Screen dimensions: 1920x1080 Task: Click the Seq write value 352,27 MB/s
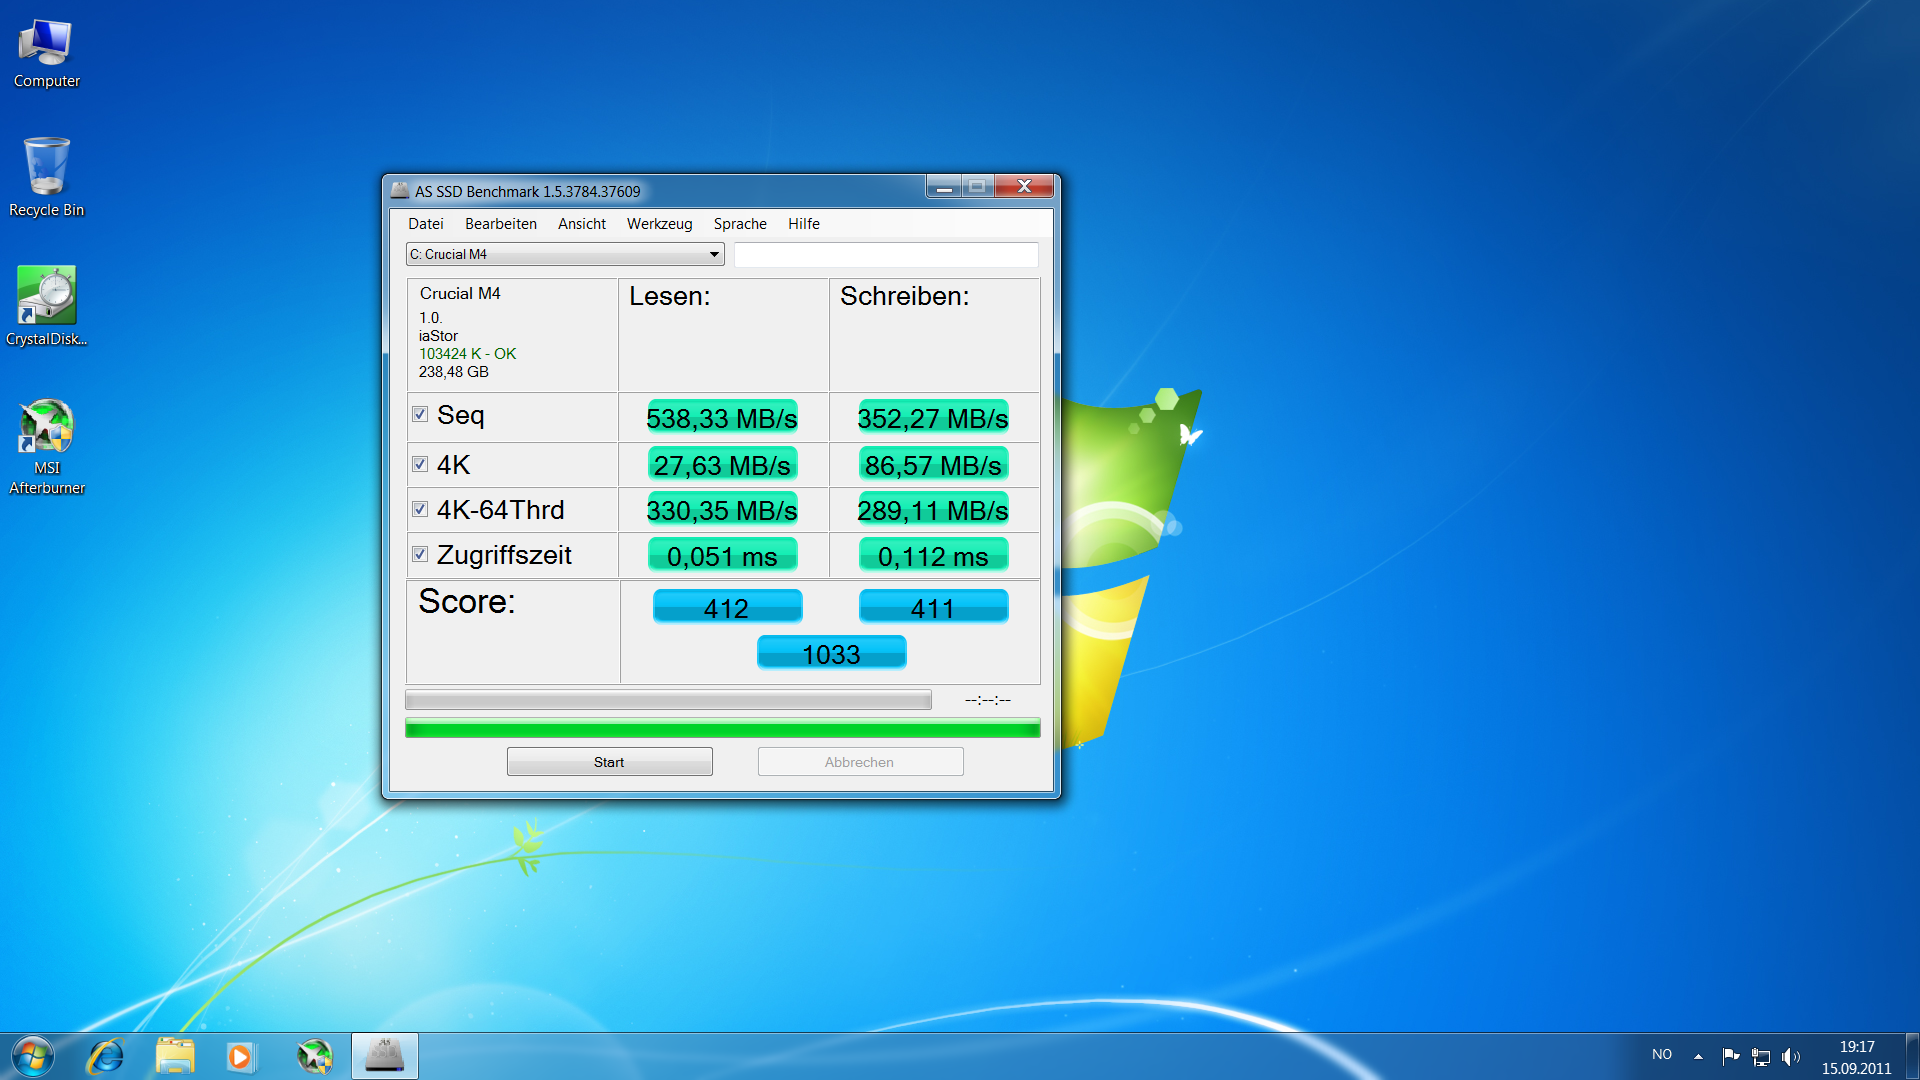click(x=933, y=418)
